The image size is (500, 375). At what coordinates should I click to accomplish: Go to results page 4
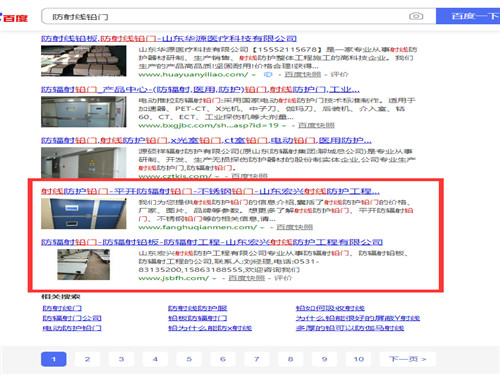pyautogui.click(x=155, y=359)
